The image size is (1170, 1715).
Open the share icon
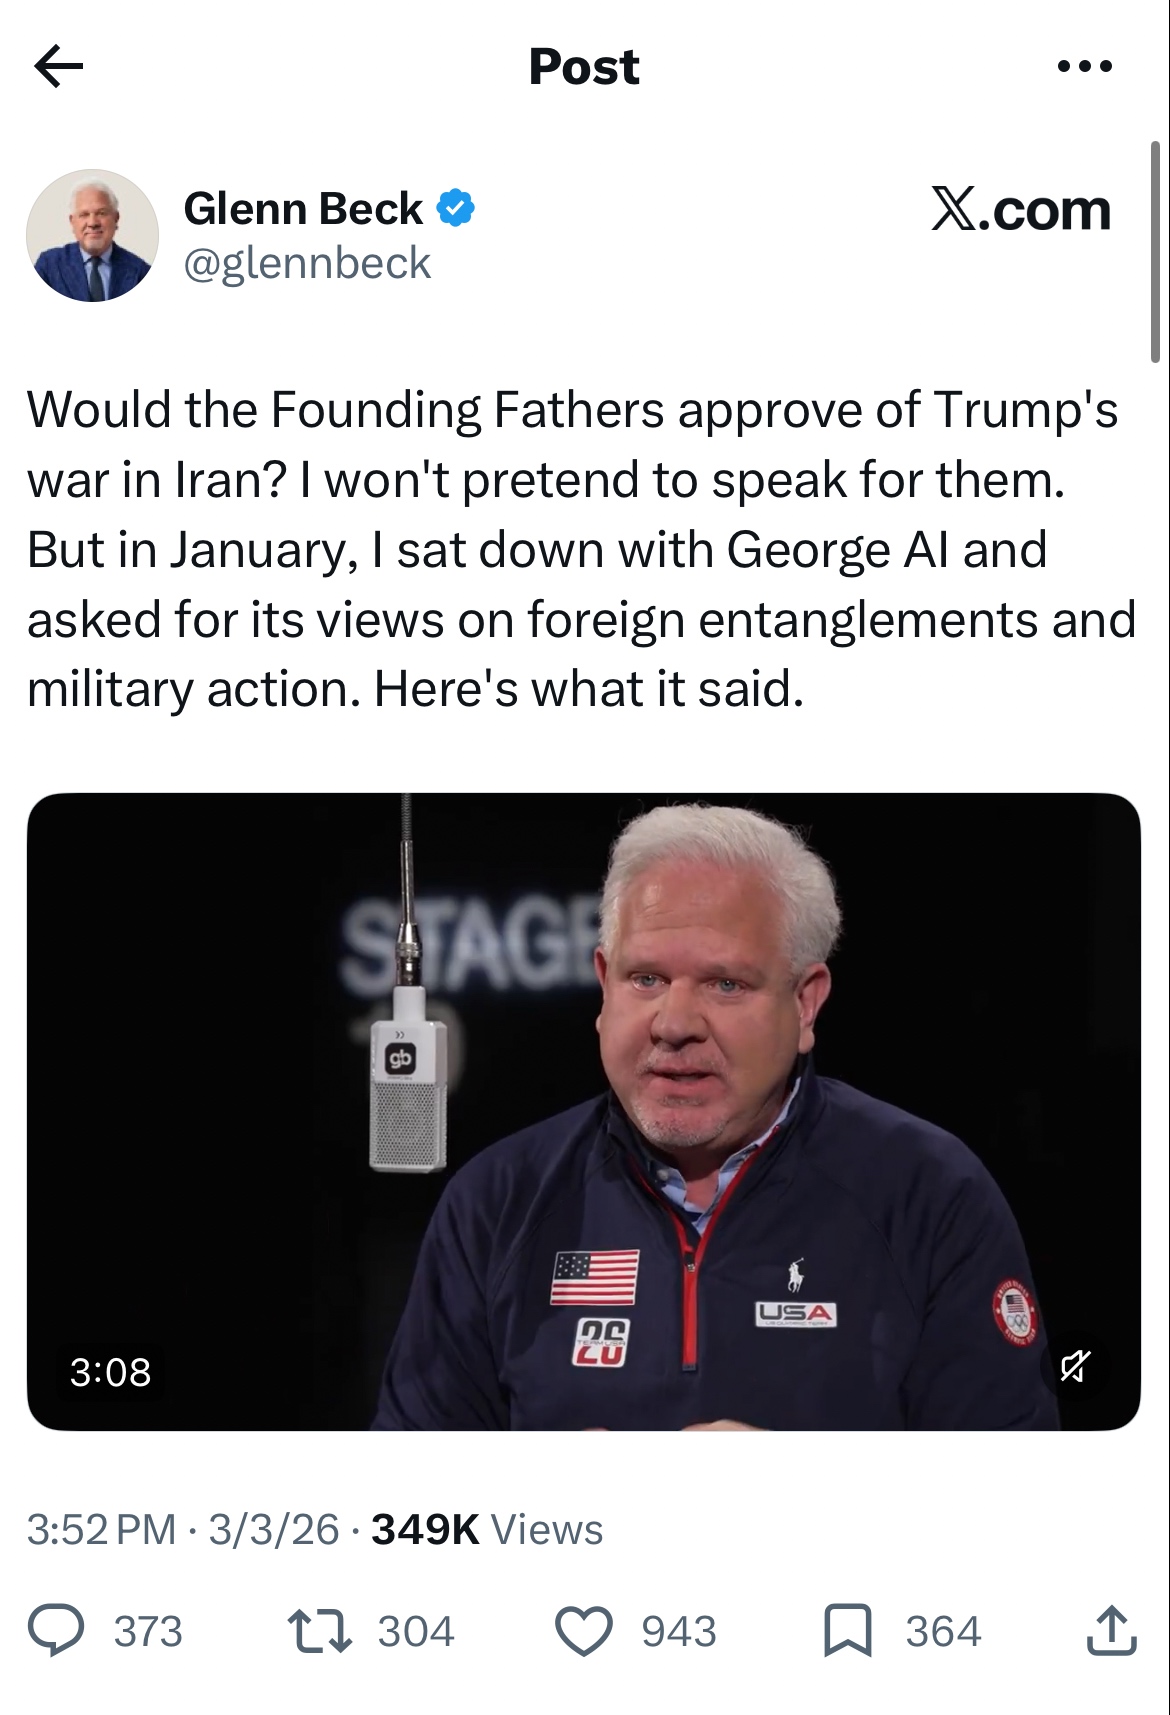coord(1111,1631)
